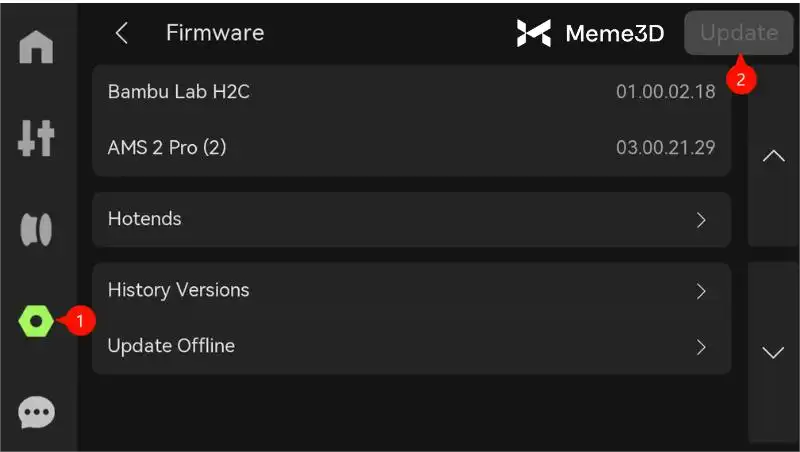Open the controls sliders icon in sidebar
This screenshot has width=800, height=452.
(x=37, y=140)
